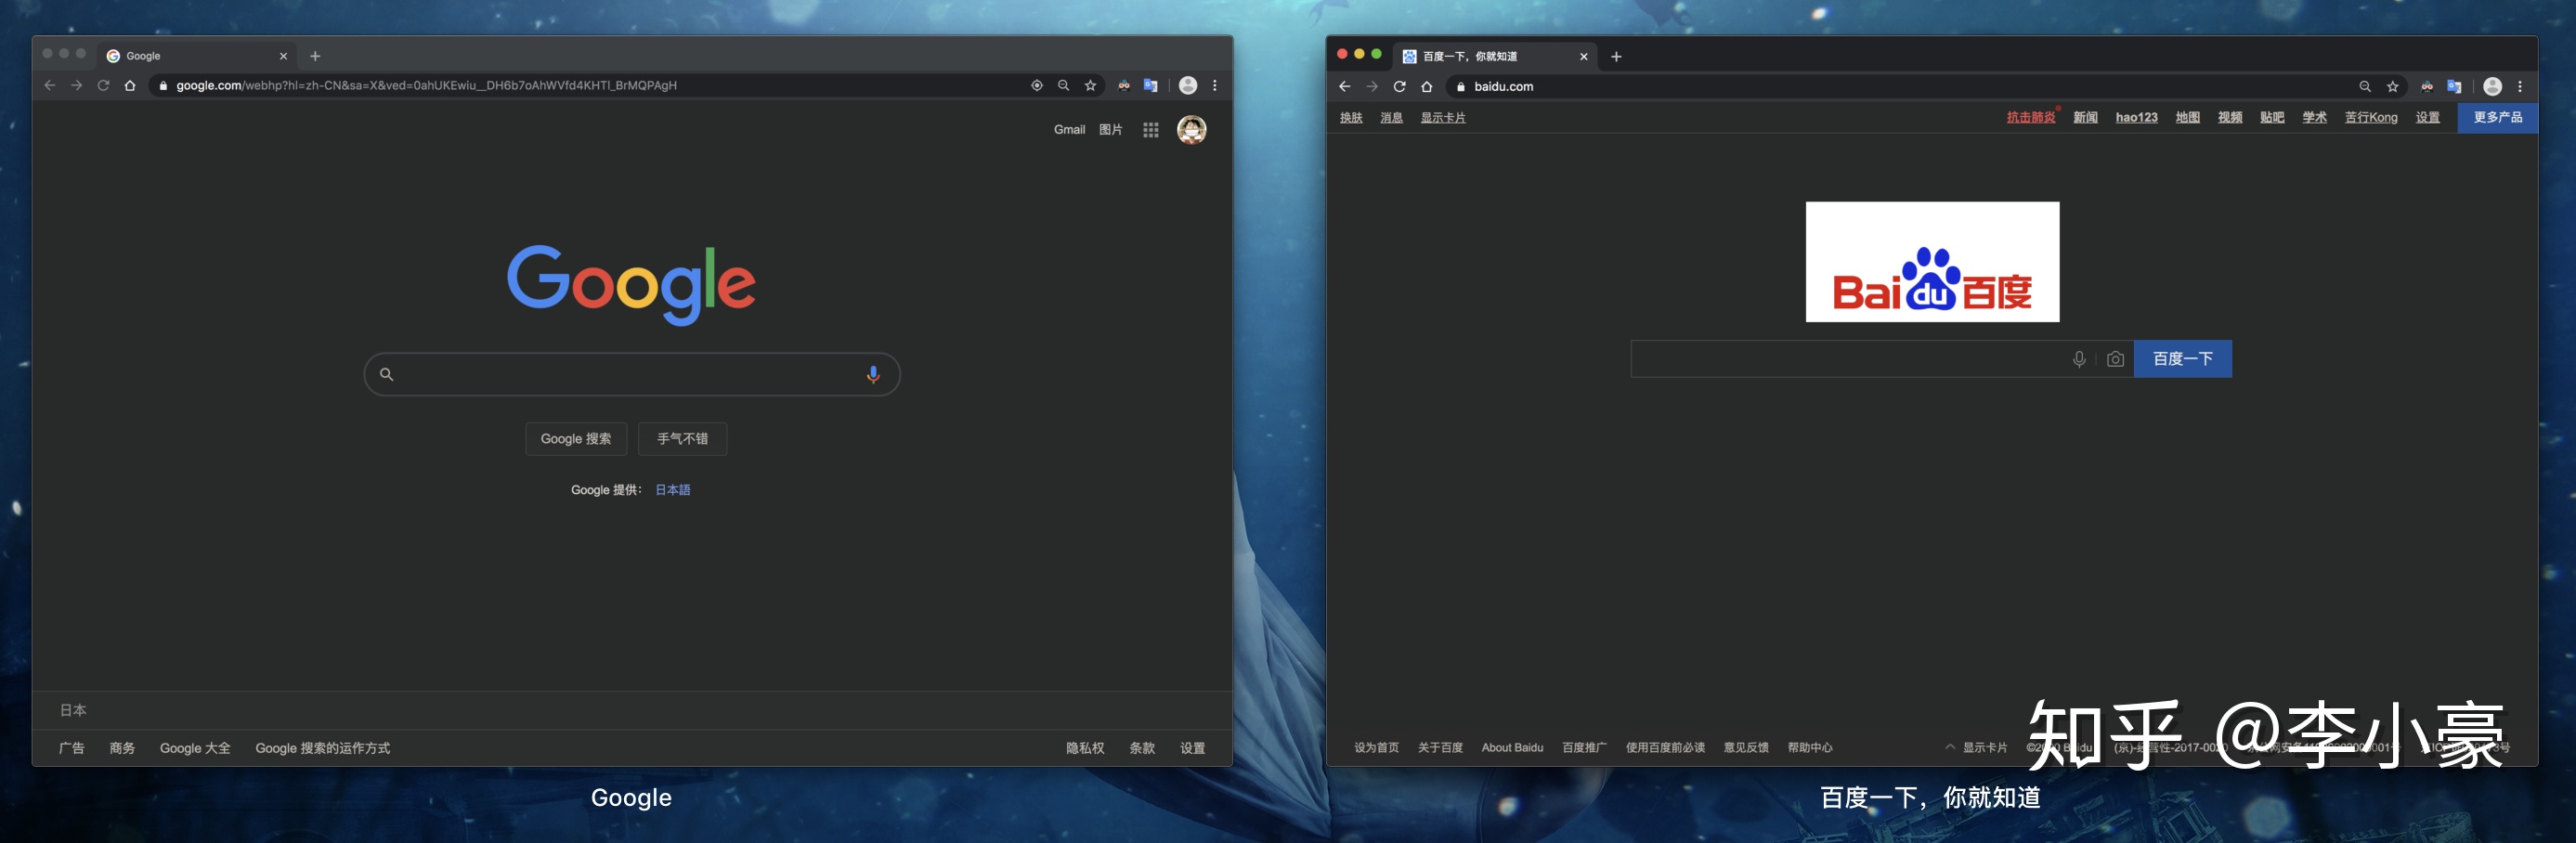
Task: Open a new tab in the Google window
Action: pos(315,56)
